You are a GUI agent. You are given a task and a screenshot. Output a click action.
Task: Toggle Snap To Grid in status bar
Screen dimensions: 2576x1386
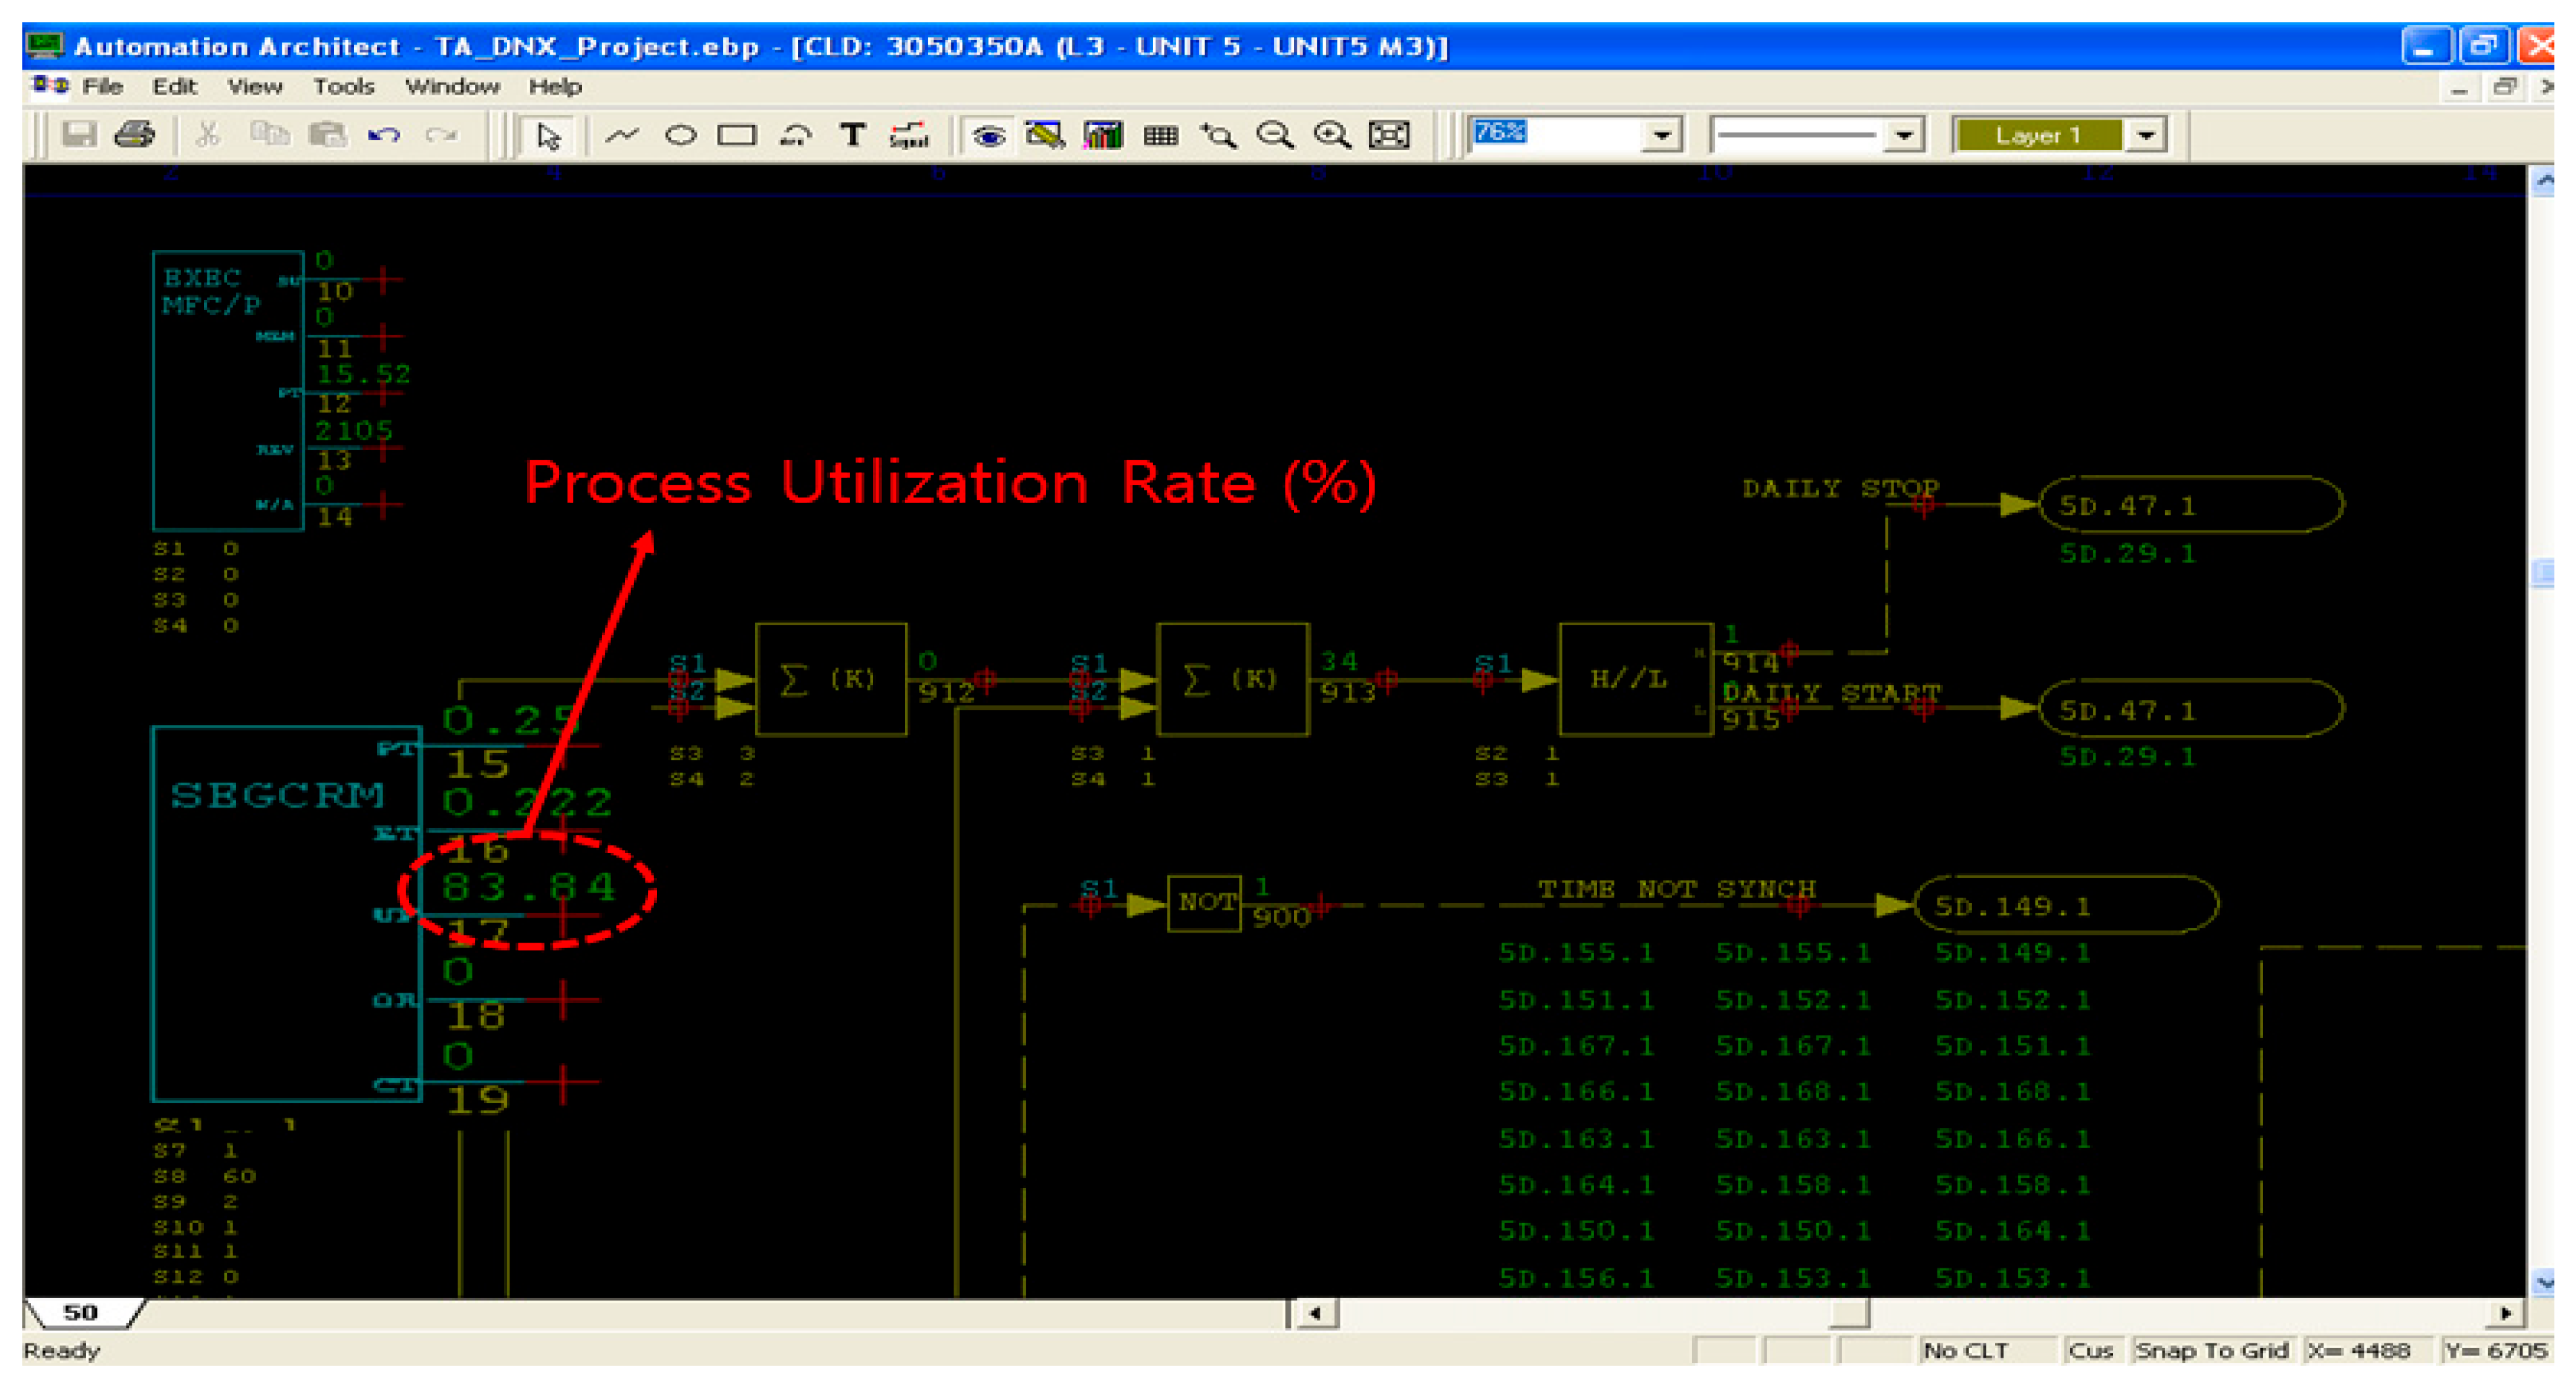(x=2211, y=1350)
